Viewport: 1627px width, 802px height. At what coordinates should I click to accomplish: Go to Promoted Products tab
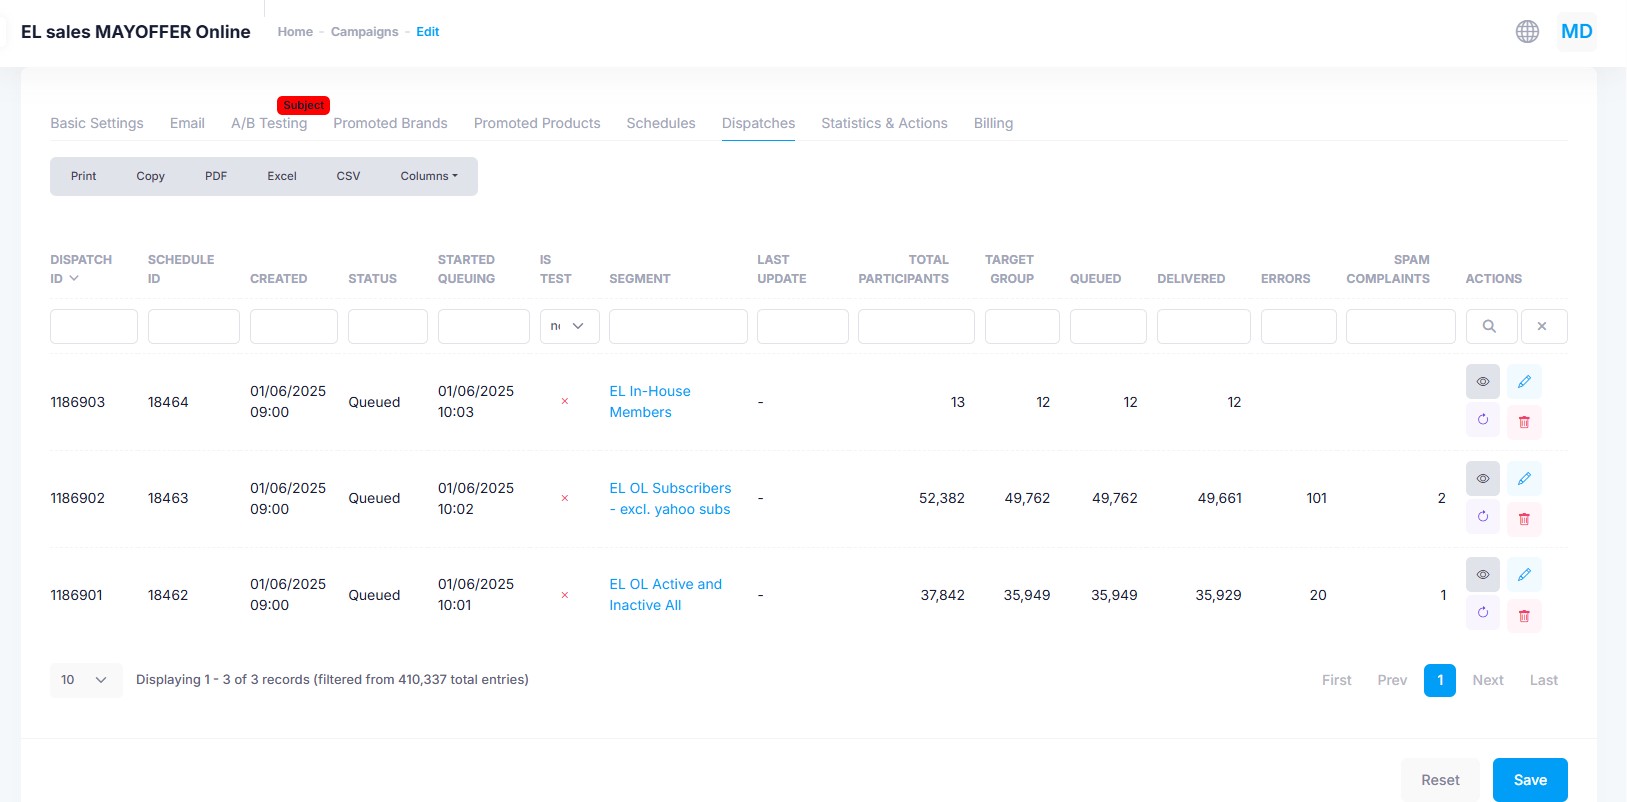(x=537, y=123)
